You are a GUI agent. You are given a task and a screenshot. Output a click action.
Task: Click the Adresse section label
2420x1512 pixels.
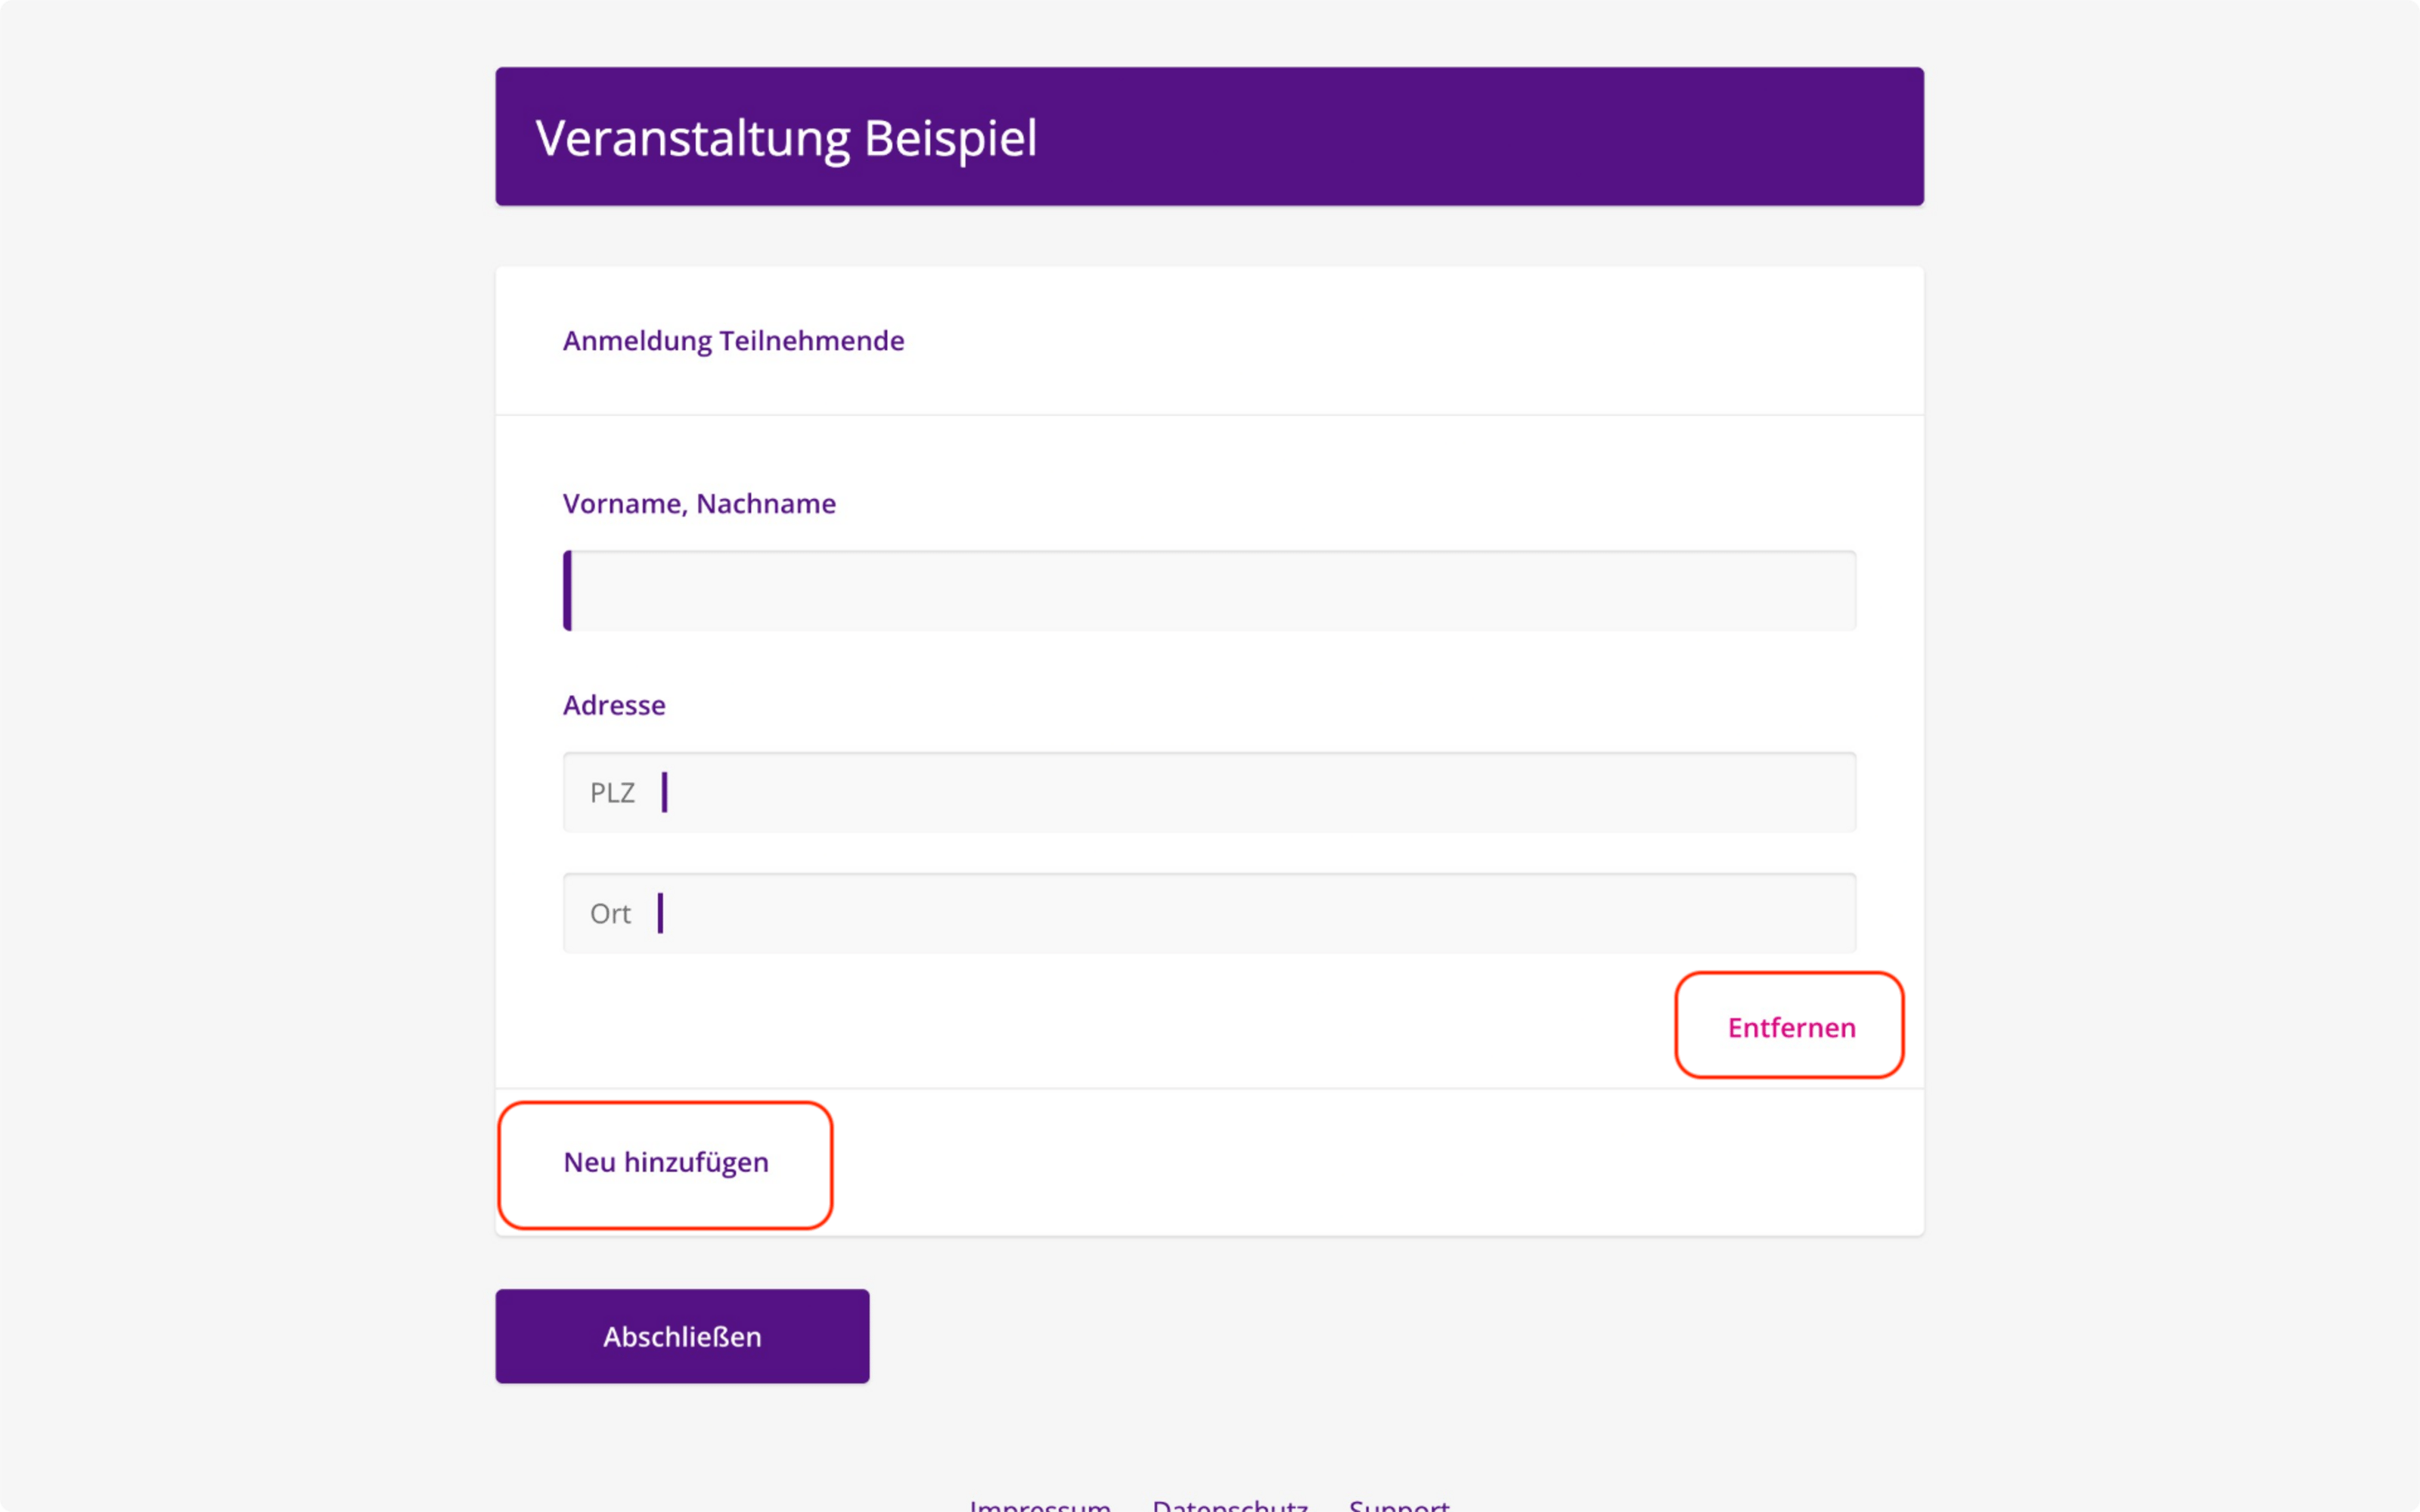click(x=614, y=705)
